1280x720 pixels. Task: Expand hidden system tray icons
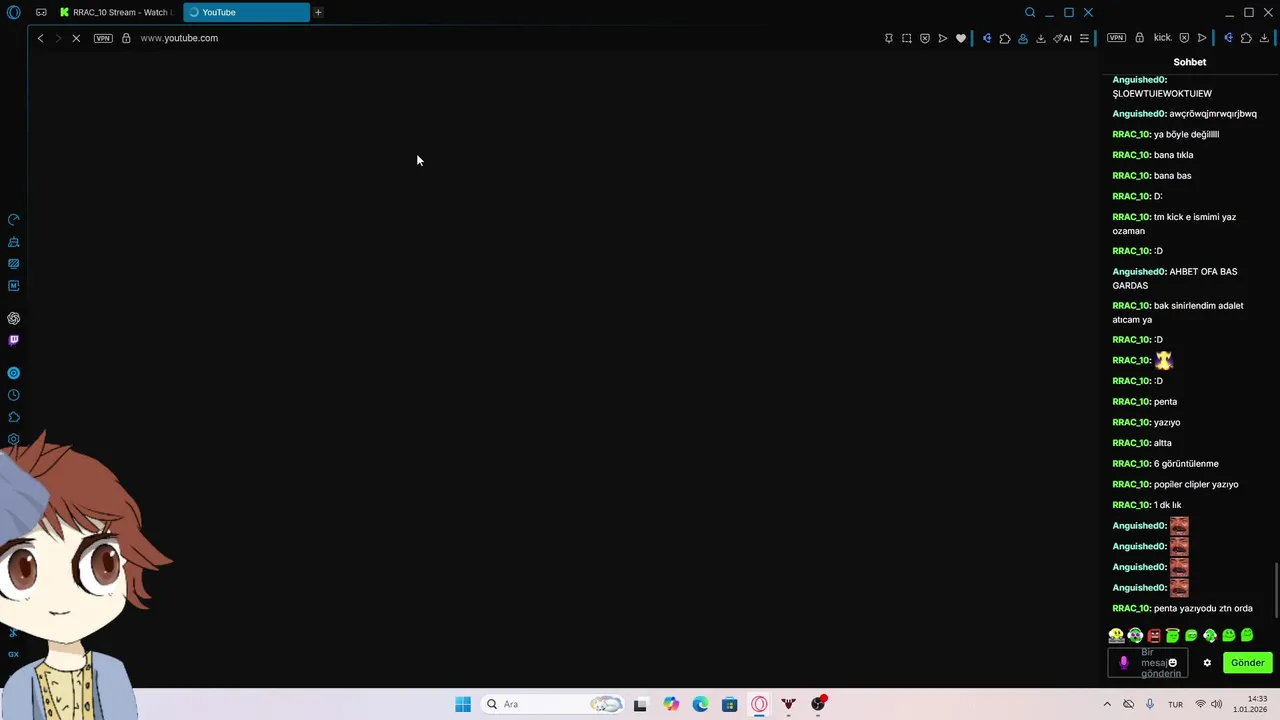coord(1107,704)
